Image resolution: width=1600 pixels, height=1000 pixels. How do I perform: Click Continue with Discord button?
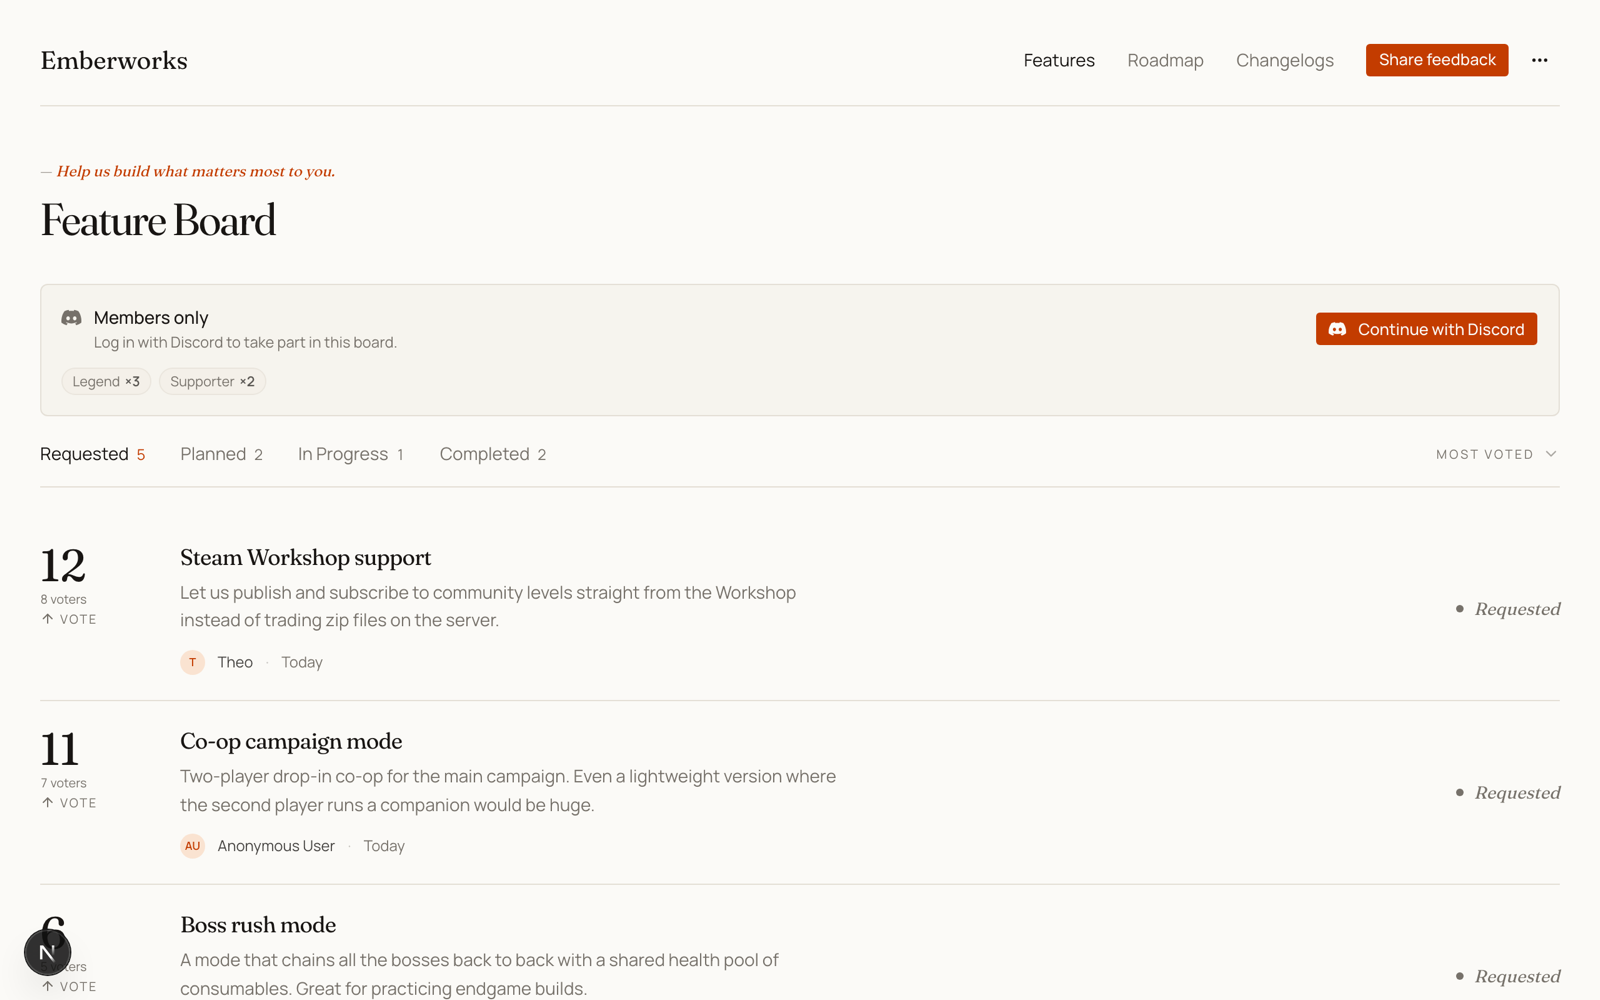[x=1426, y=329]
